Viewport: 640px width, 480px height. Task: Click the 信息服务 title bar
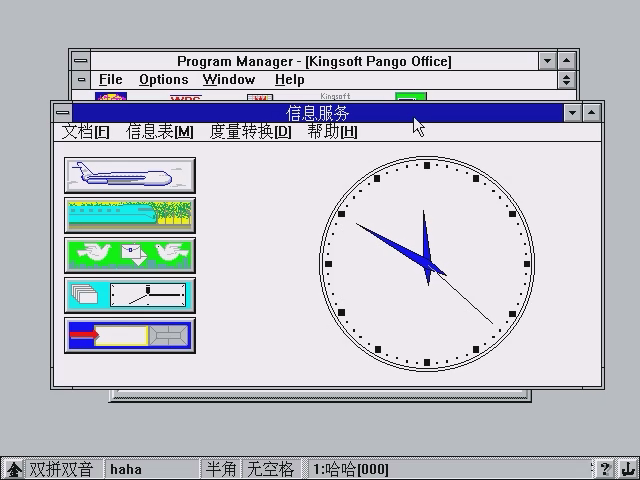318,113
